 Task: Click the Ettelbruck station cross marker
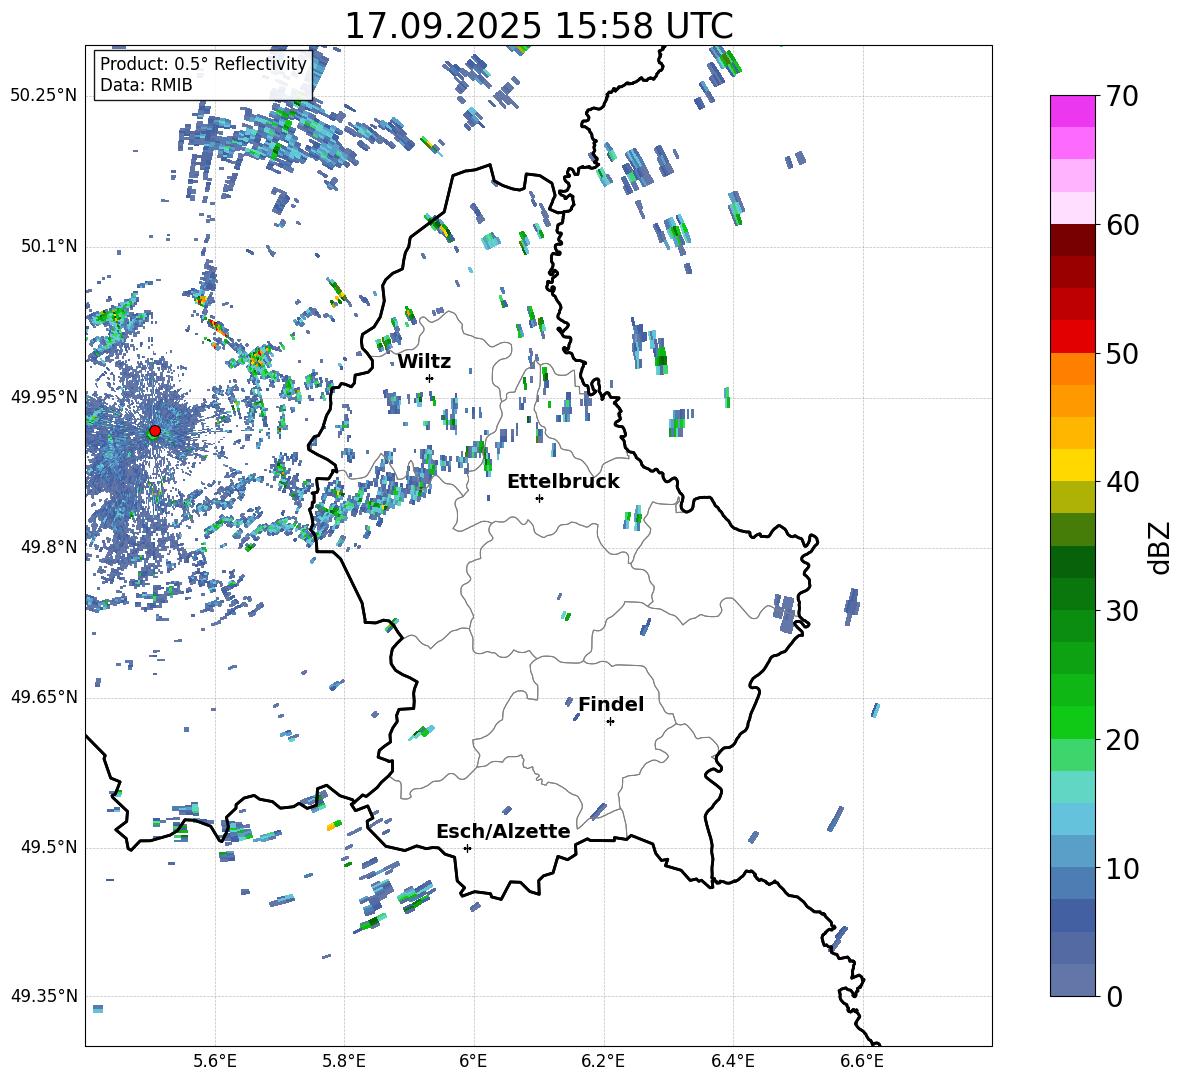pyautogui.click(x=539, y=498)
